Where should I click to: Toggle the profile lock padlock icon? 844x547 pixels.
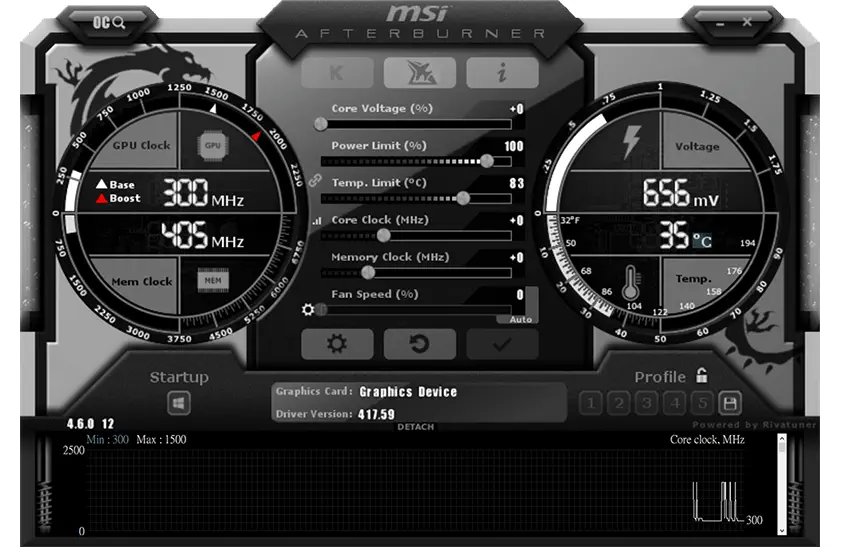point(701,375)
